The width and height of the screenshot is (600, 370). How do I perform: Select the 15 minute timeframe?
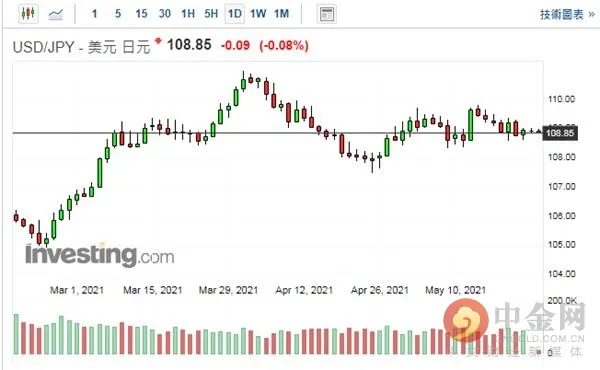pos(141,14)
